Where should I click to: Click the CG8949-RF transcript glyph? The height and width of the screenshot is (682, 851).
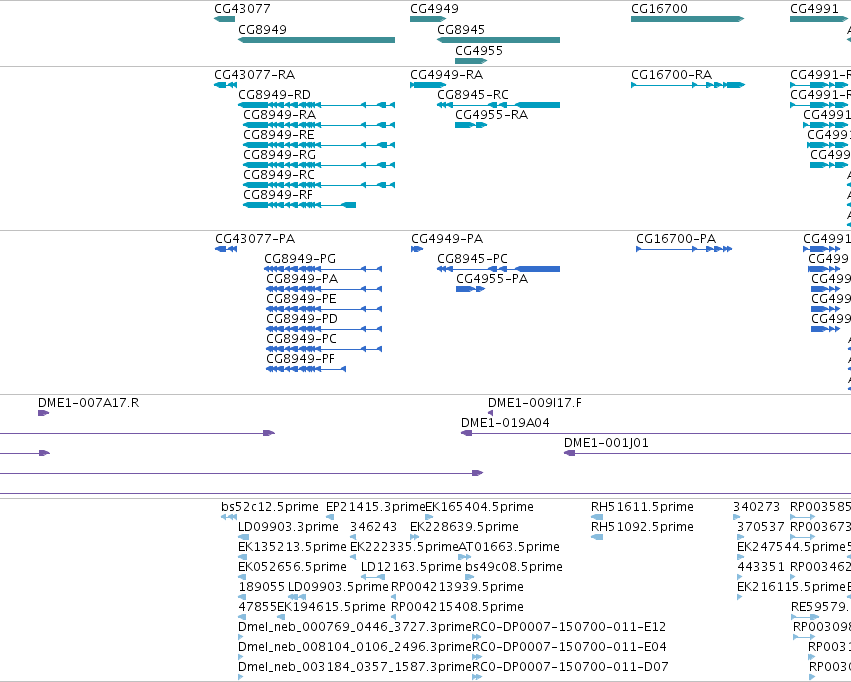pyautogui.click(x=300, y=205)
